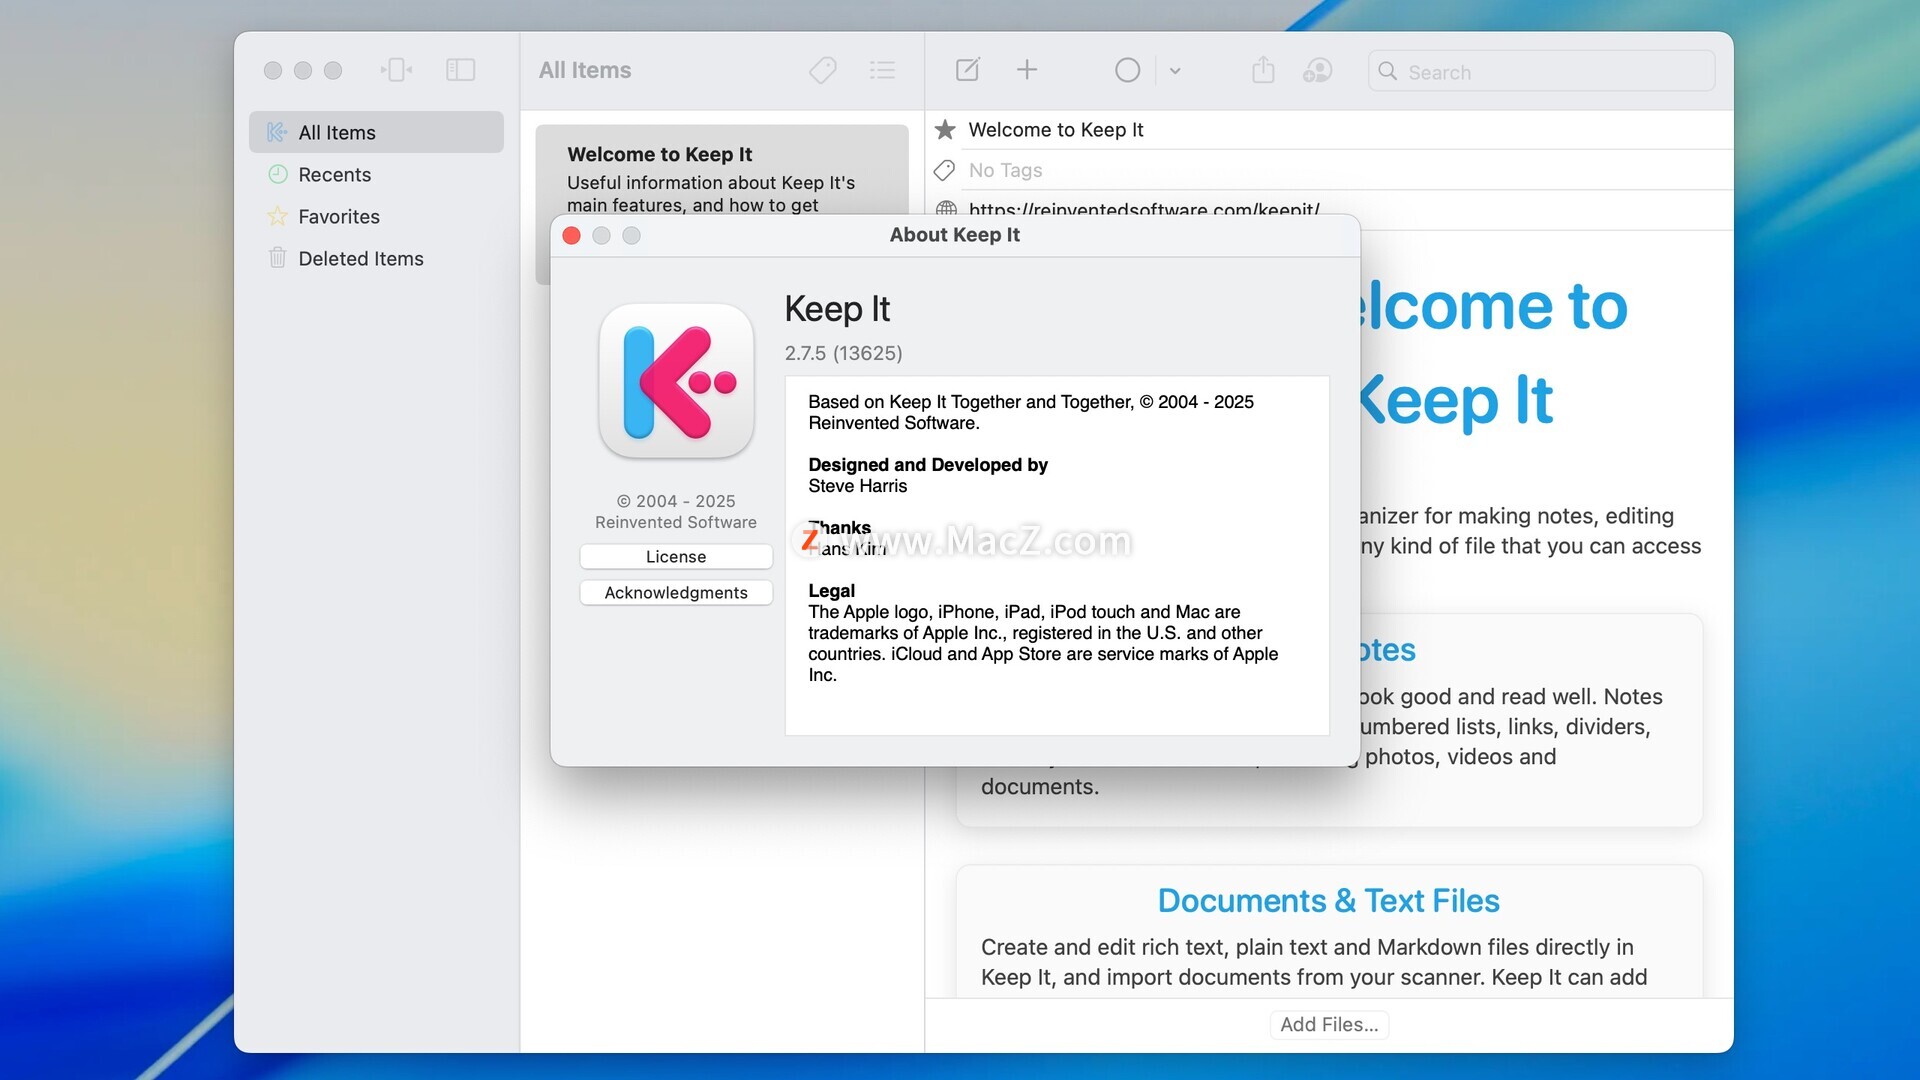The height and width of the screenshot is (1080, 1920).
Task: Switch to the list view options icon
Action: point(882,70)
